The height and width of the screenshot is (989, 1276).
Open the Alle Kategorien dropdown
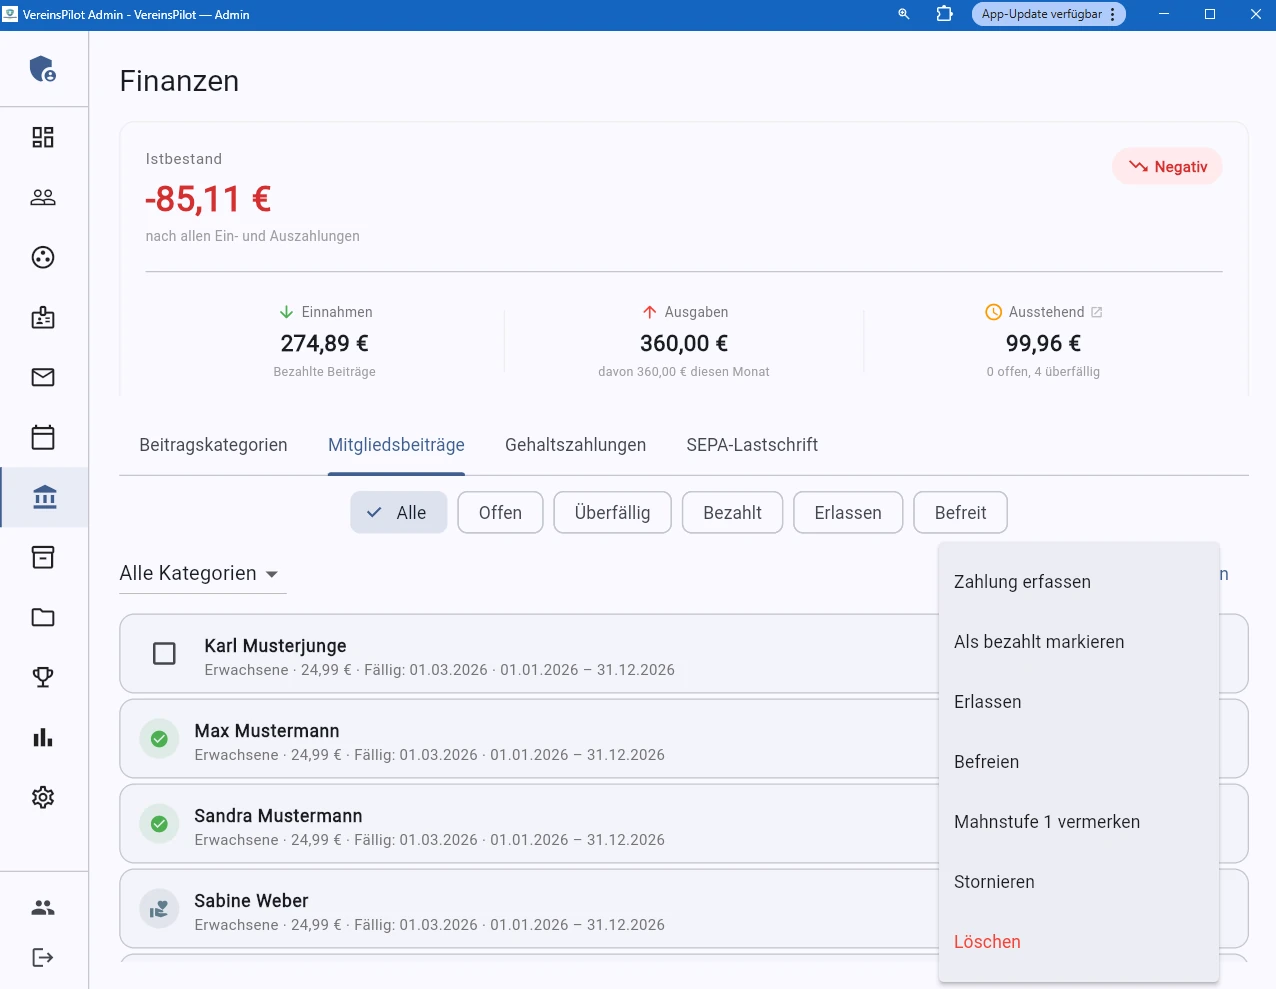coord(200,573)
